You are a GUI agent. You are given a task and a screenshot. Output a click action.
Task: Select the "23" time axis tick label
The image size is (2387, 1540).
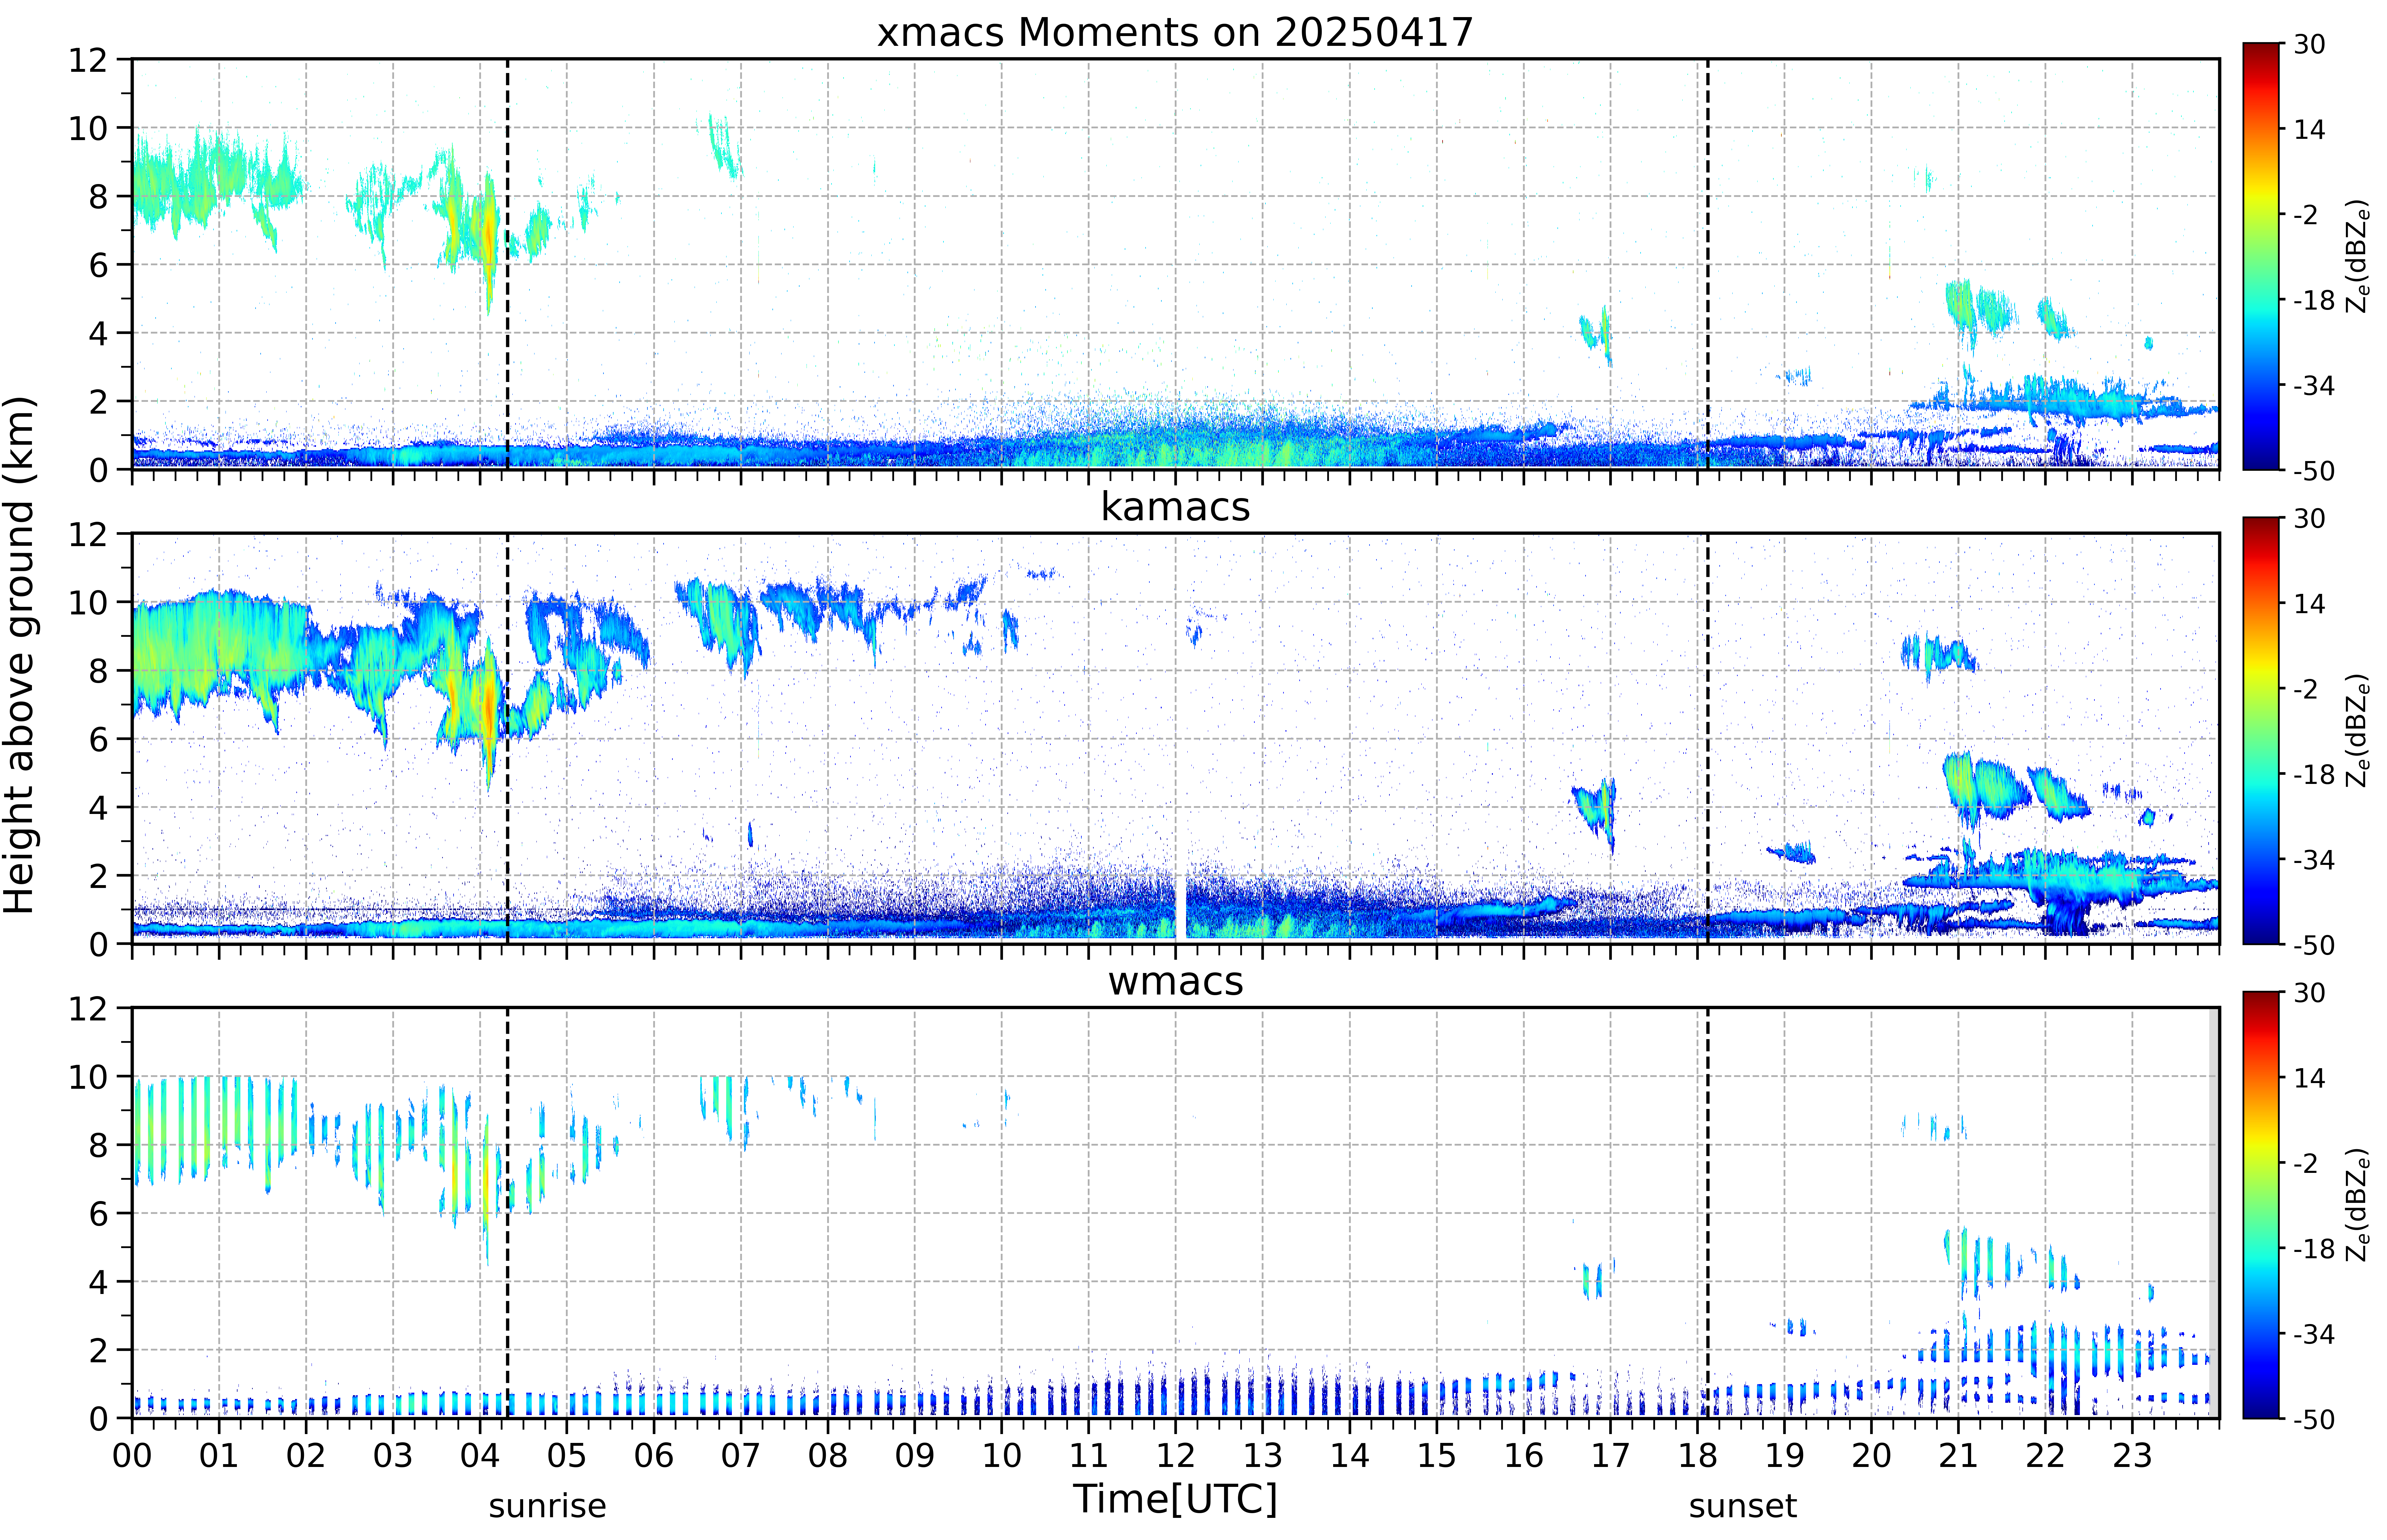point(2132,1456)
